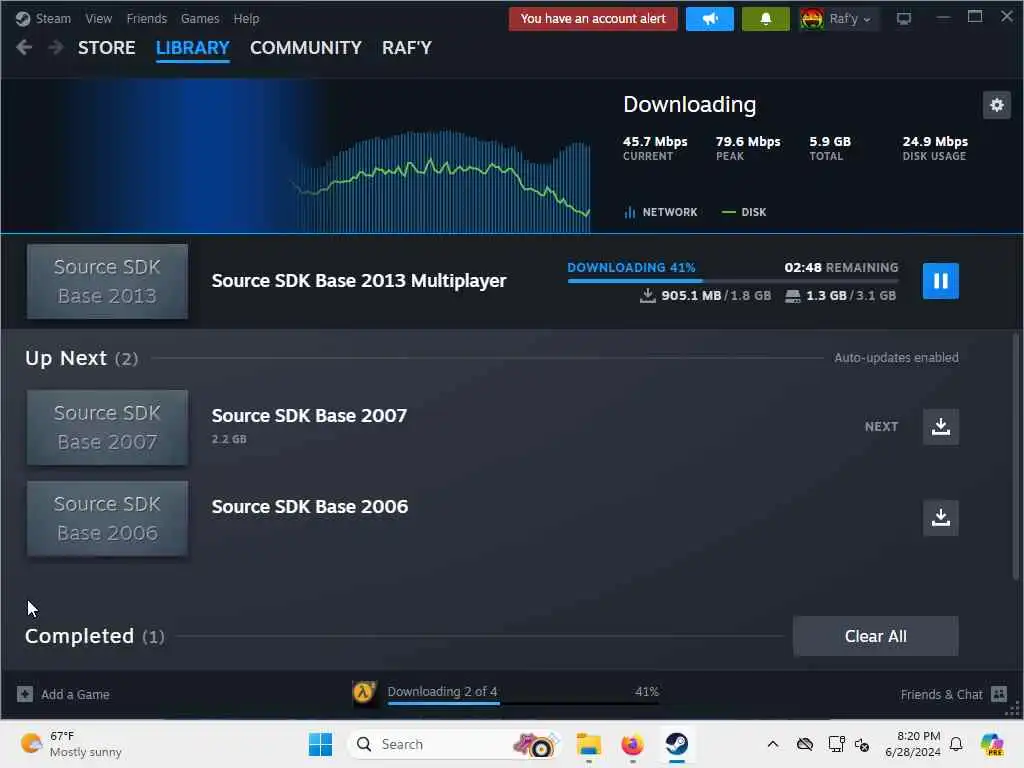1024x768 pixels.
Task: Open the Help menu
Action: click(x=246, y=19)
